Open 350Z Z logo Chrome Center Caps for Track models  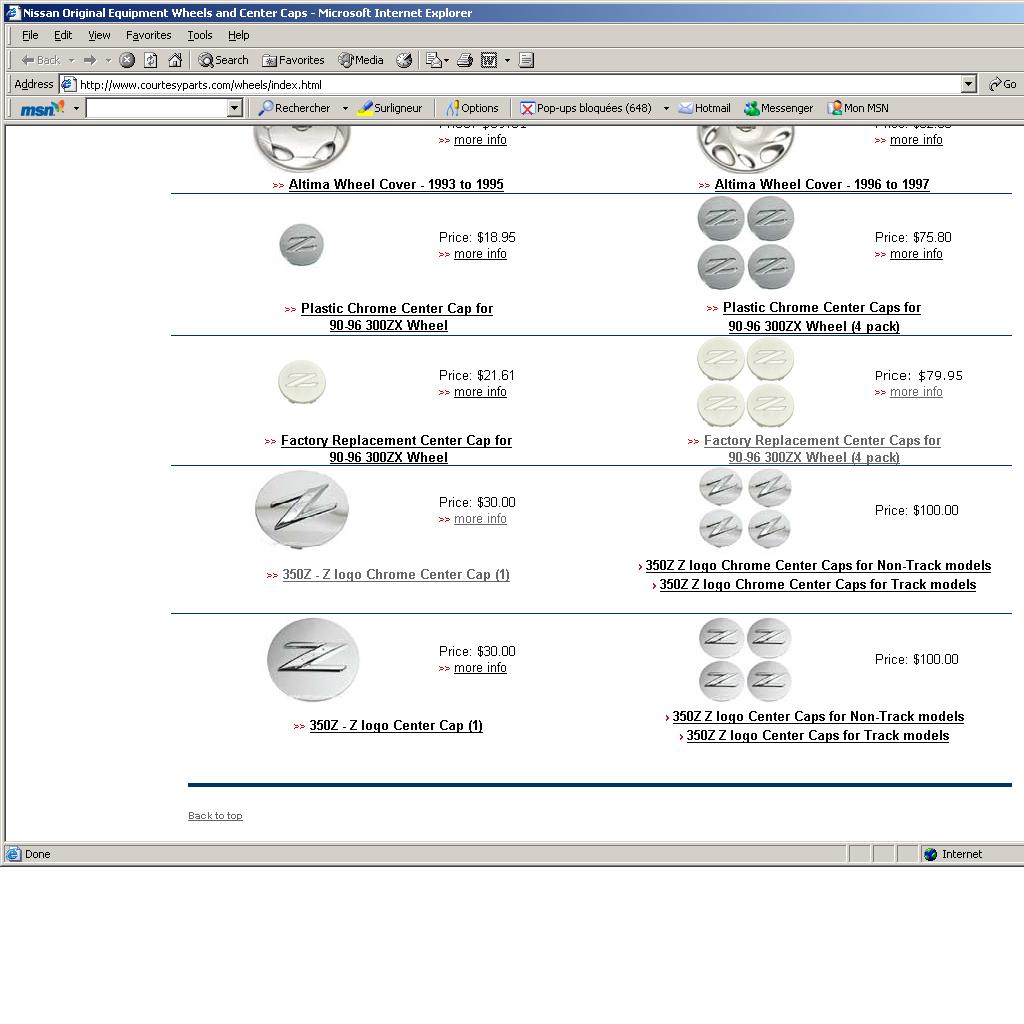(818, 584)
